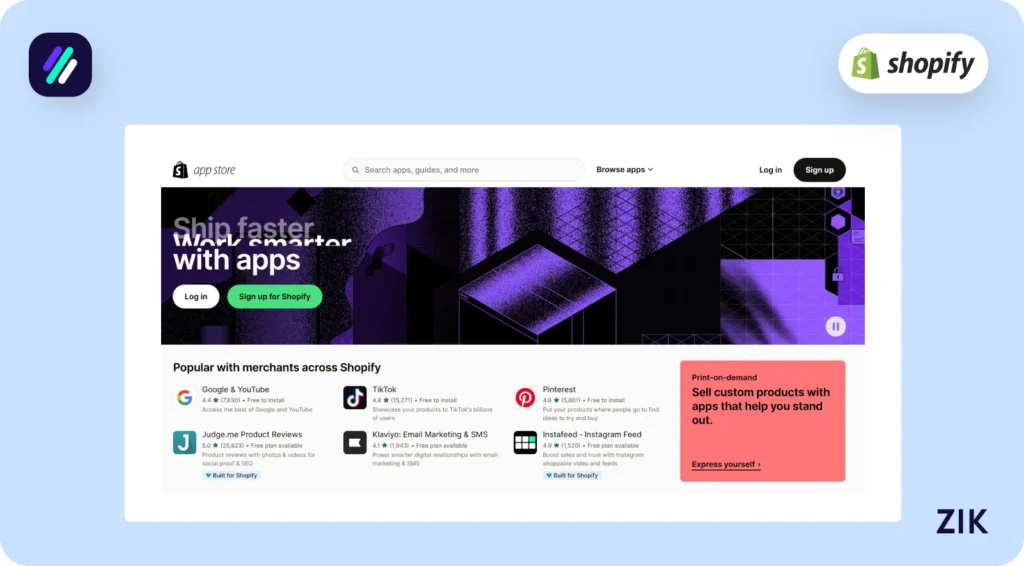Open the Express yourself link

725,465
